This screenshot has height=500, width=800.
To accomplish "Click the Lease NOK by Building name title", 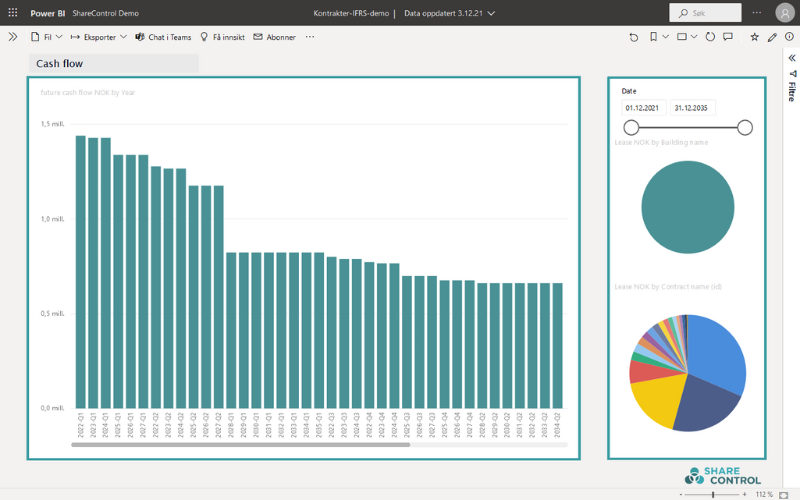I will [x=661, y=142].
